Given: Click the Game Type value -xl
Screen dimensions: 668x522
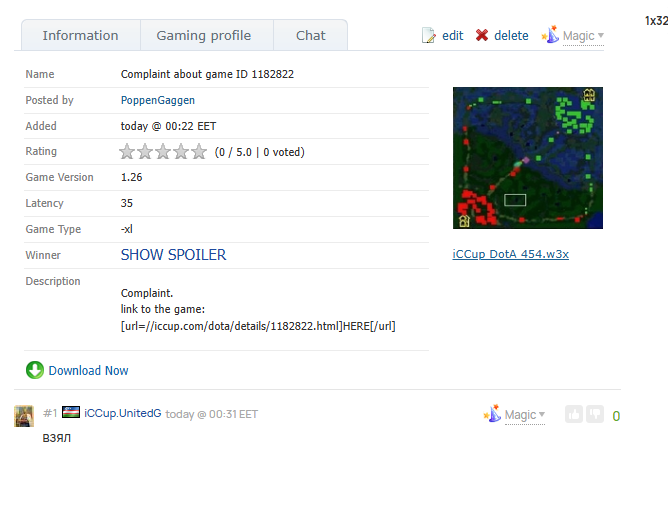Looking at the screenshot, I should (127, 229).
